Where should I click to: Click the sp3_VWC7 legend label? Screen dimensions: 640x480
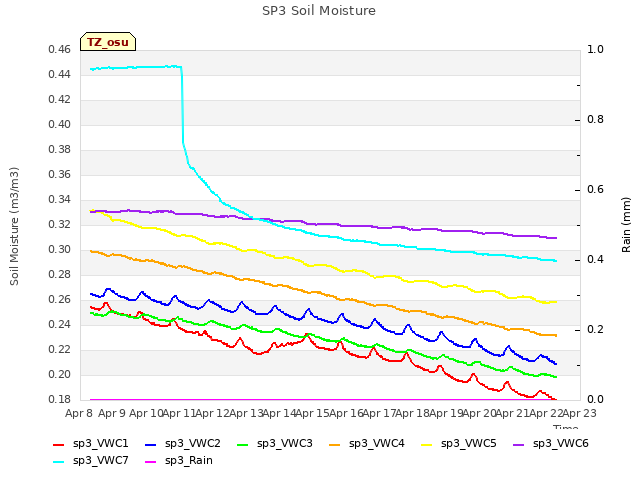(x=100, y=461)
